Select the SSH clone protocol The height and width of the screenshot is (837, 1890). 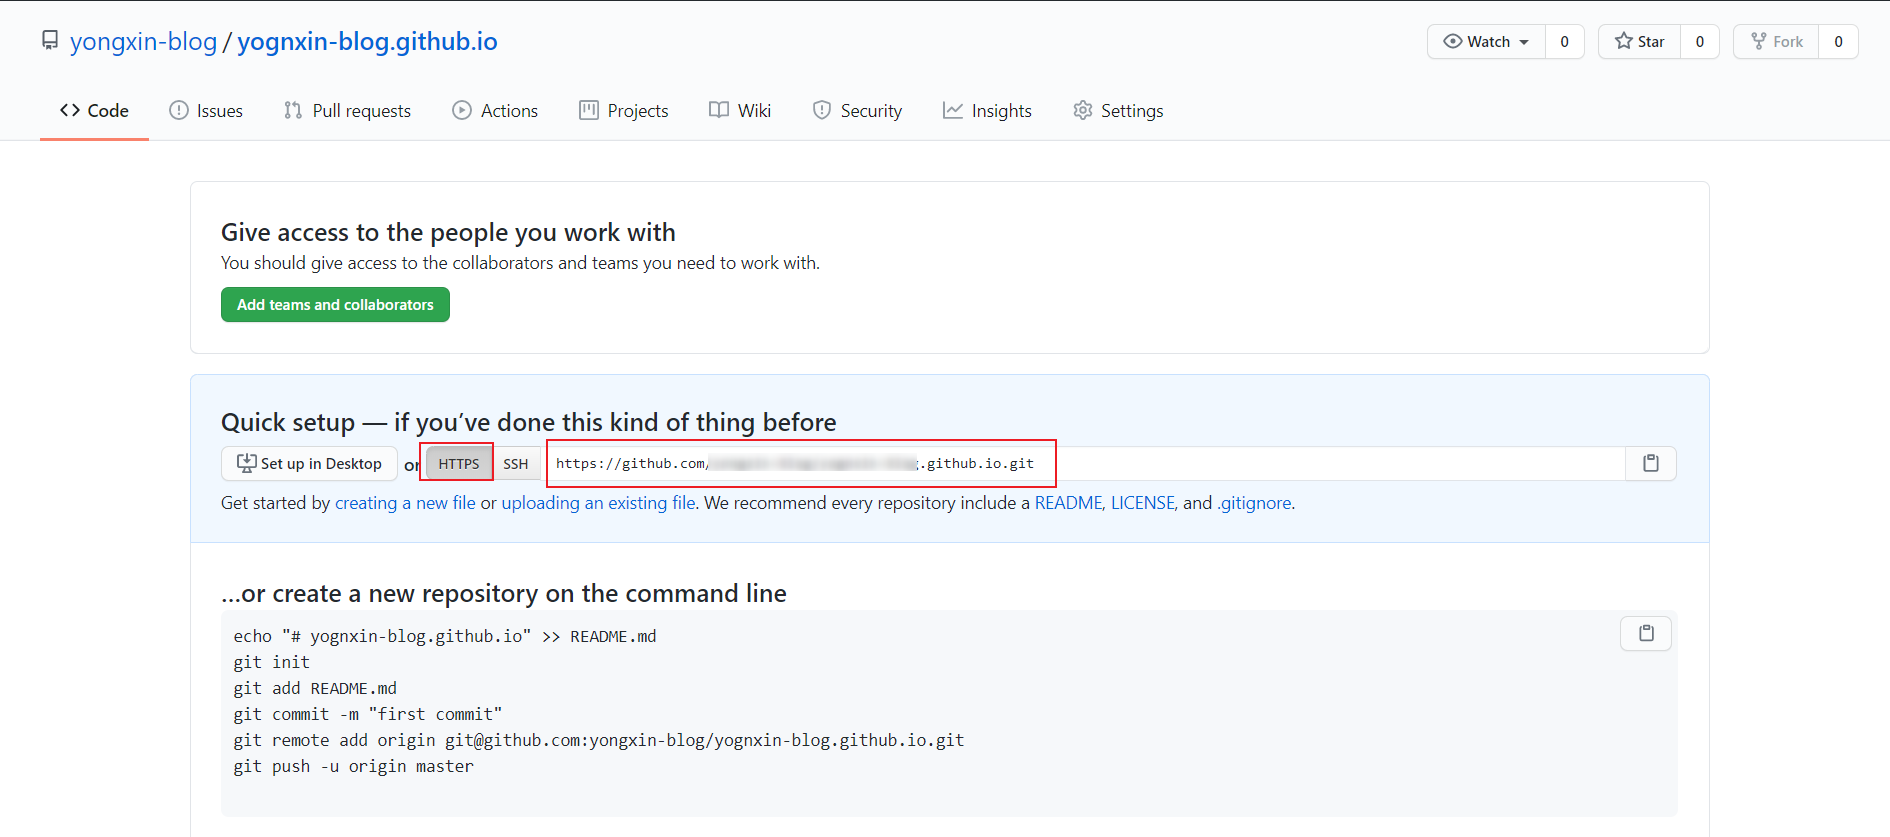tap(516, 464)
